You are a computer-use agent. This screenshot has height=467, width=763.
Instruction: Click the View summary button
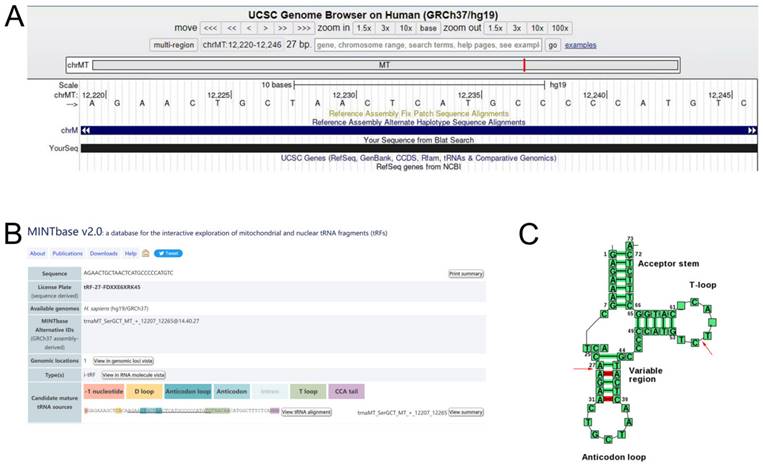coord(466,412)
